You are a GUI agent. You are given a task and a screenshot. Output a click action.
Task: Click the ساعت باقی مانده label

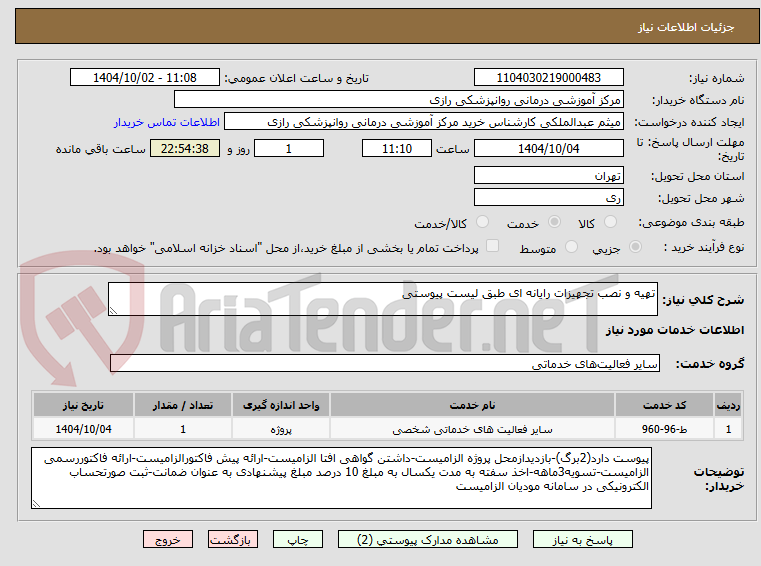click(x=100, y=149)
